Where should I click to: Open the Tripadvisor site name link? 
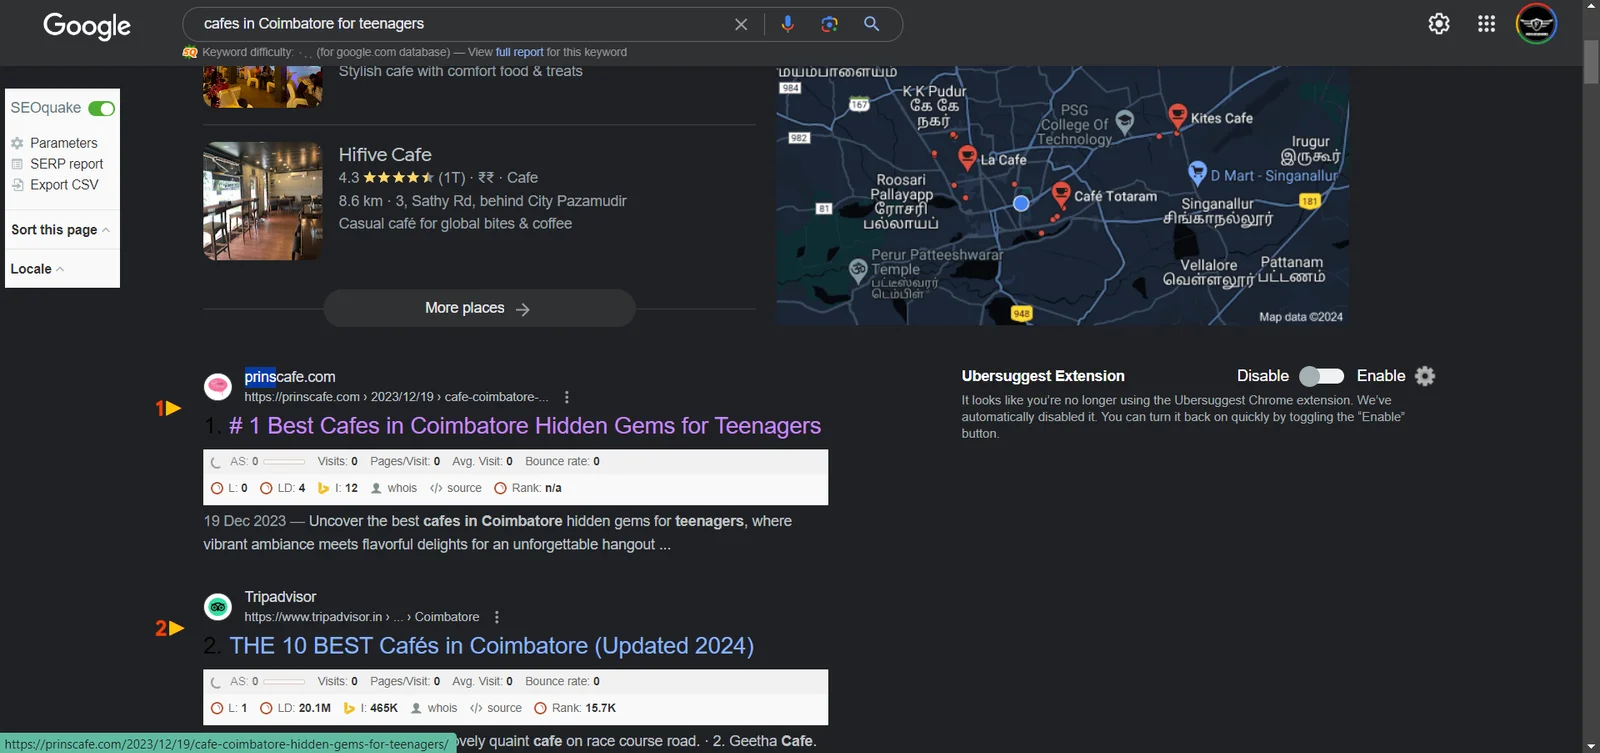click(x=280, y=597)
